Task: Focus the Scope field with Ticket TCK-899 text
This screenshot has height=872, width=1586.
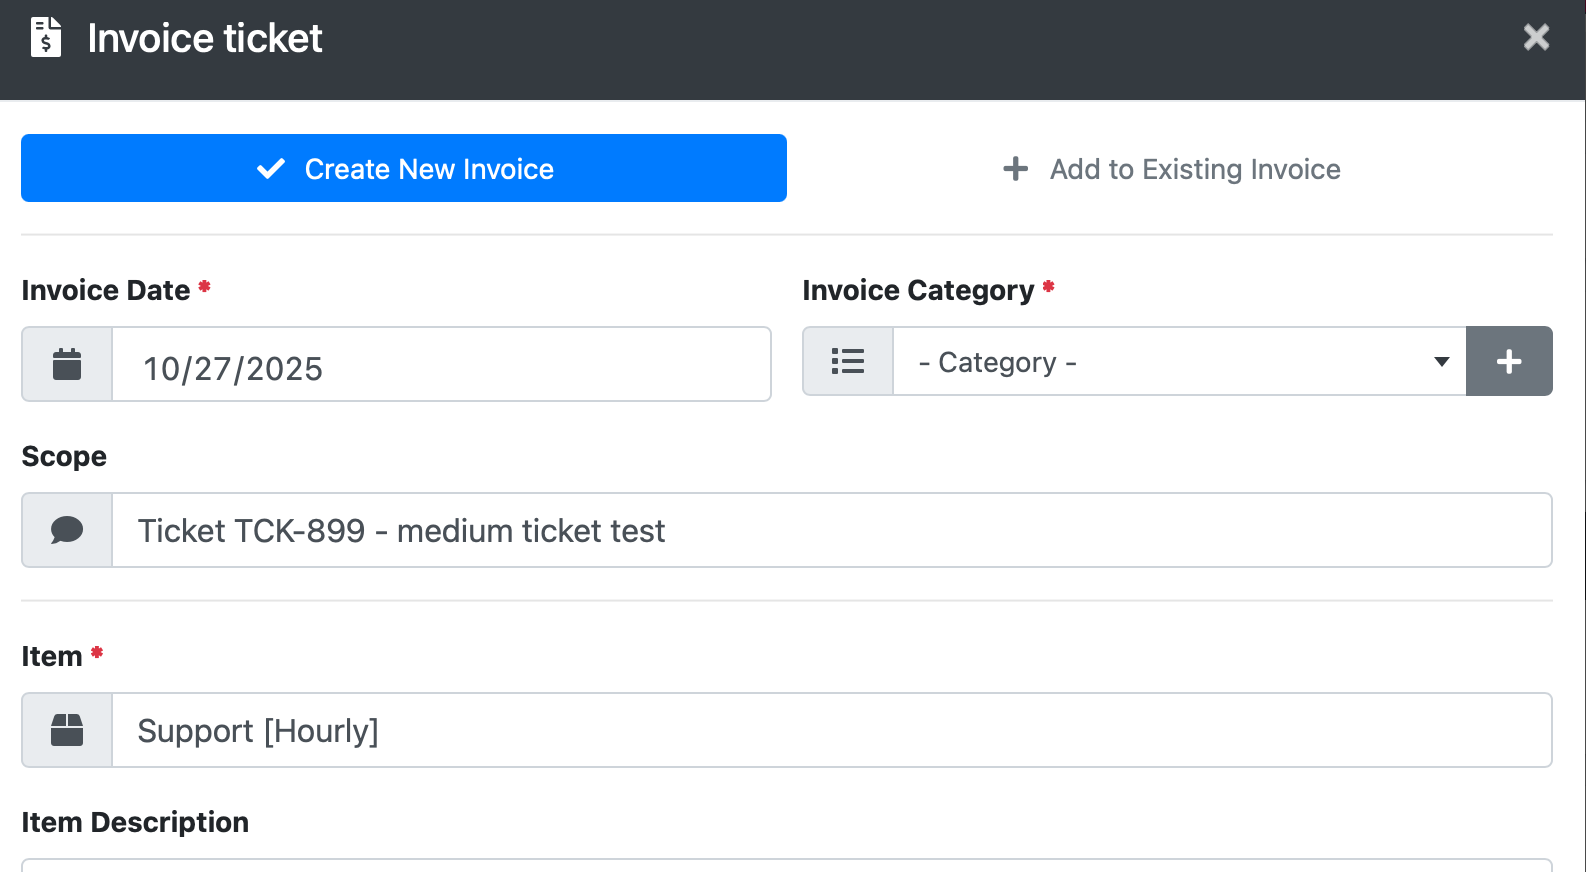Action: coord(830,530)
